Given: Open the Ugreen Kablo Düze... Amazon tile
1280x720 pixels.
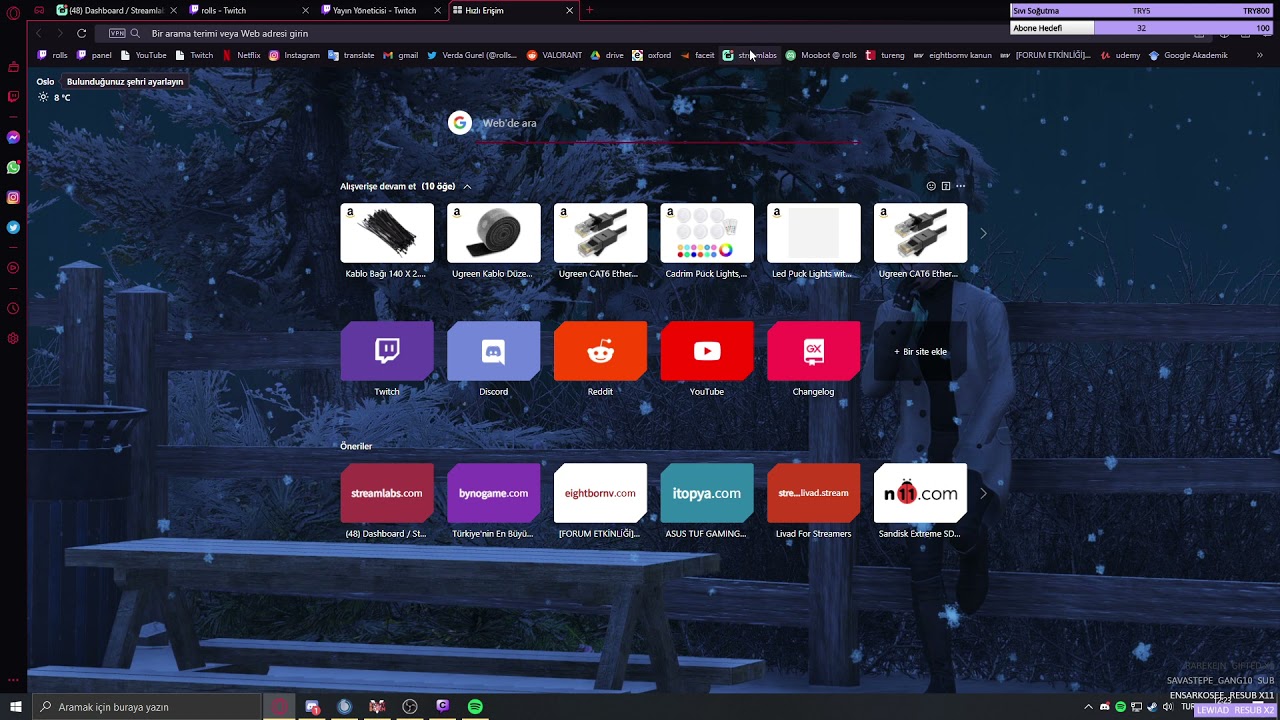Looking at the screenshot, I should (494, 241).
